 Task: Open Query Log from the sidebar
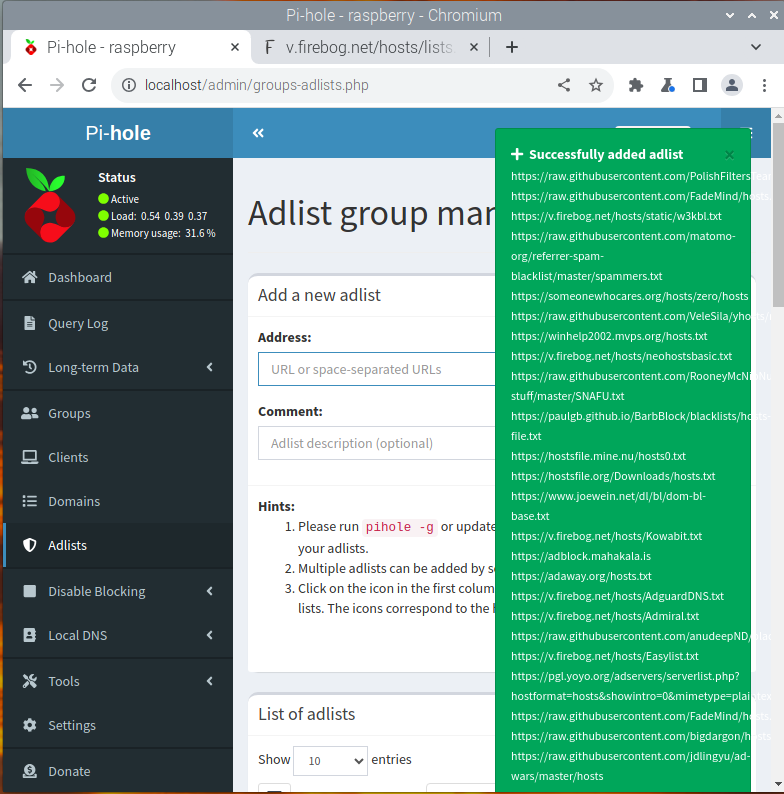pos(117,323)
